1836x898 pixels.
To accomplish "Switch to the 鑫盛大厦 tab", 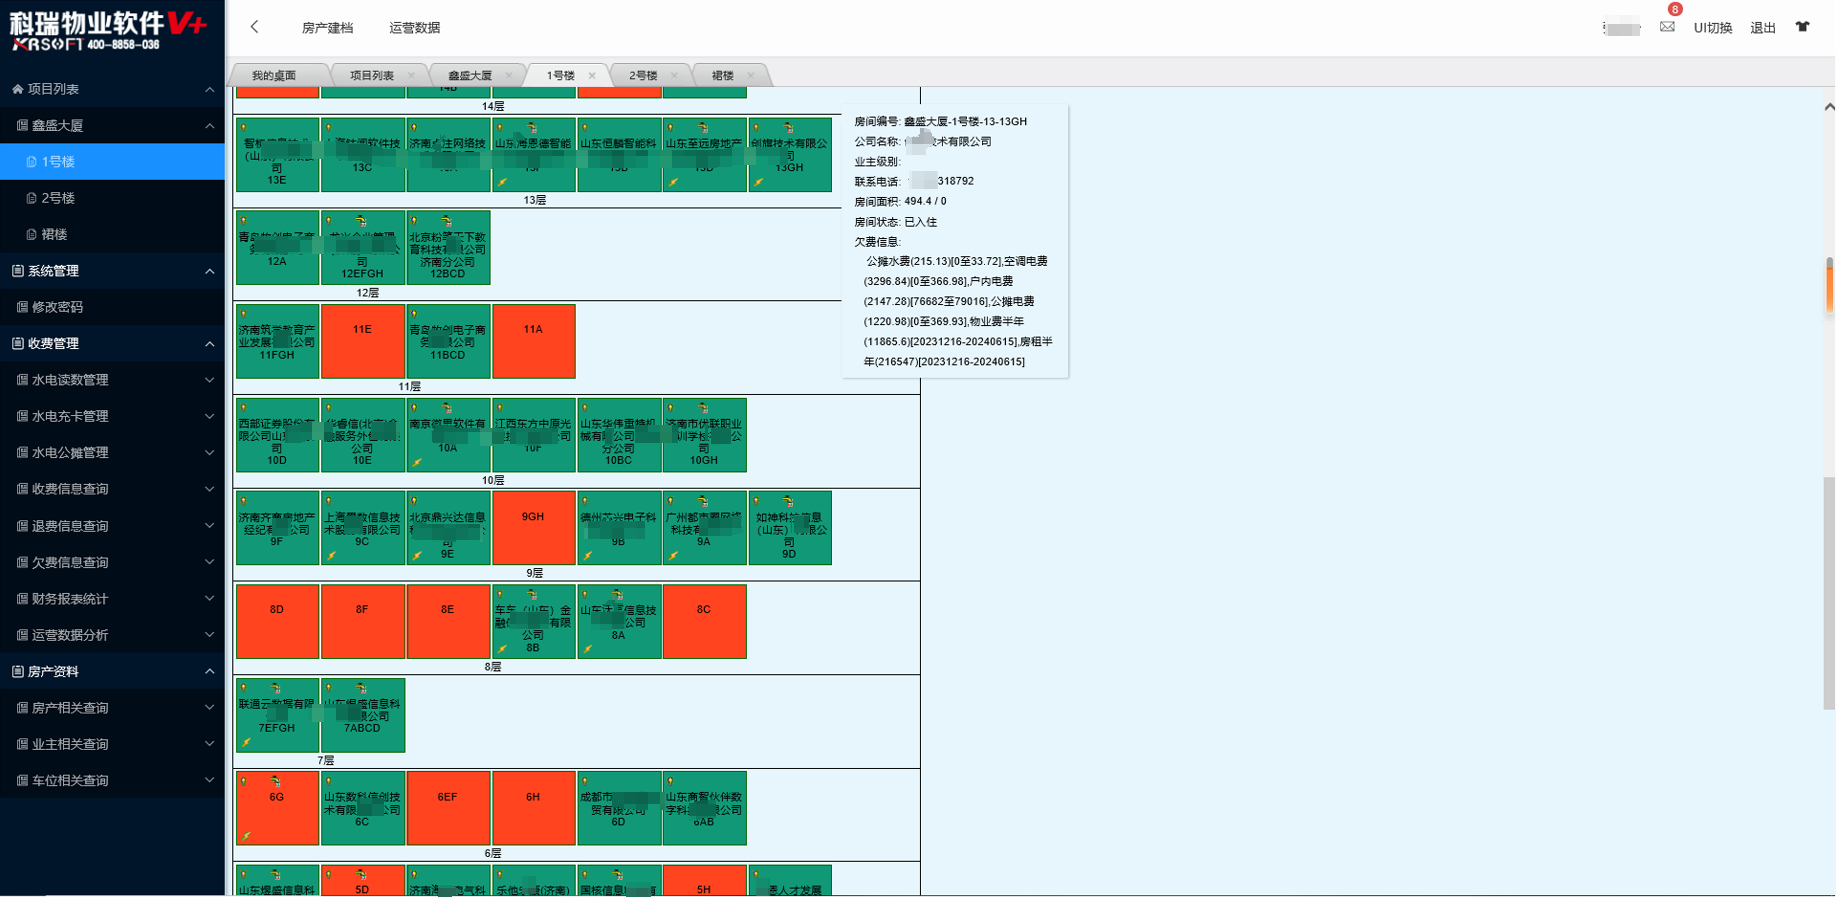I will click(470, 76).
